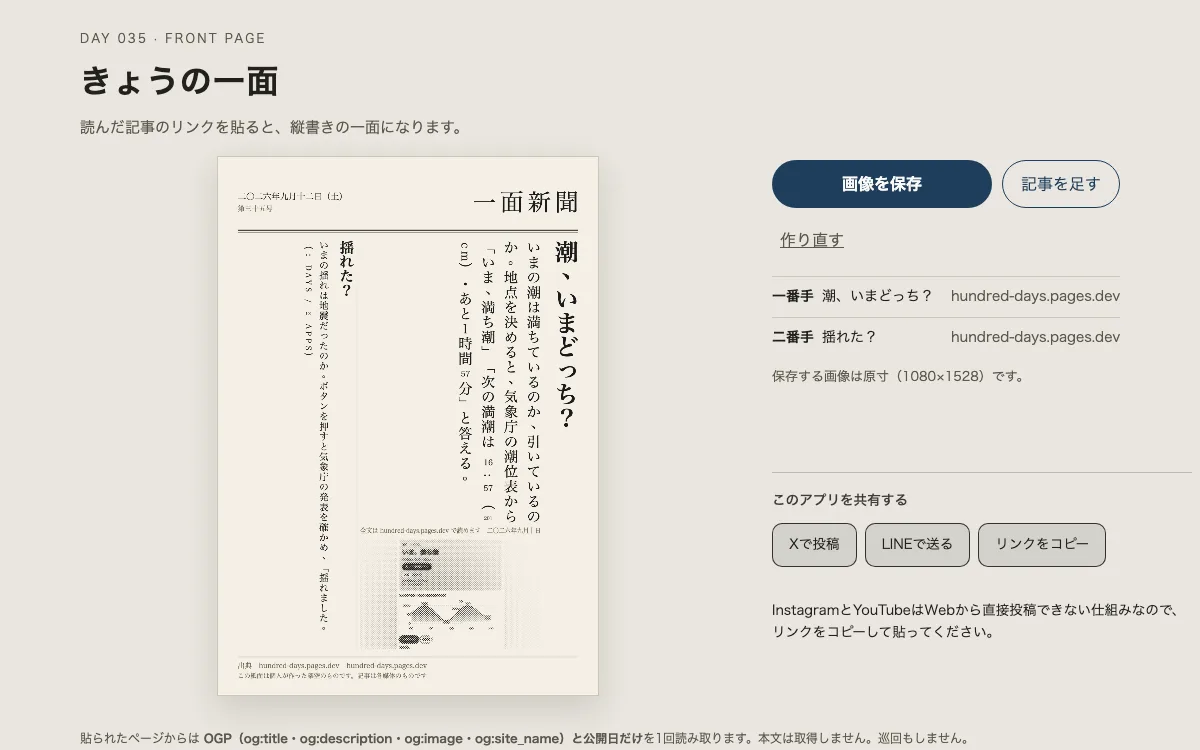The height and width of the screenshot is (750, 1200).
Task: Click the OGP description footer note
Action: click(x=524, y=739)
